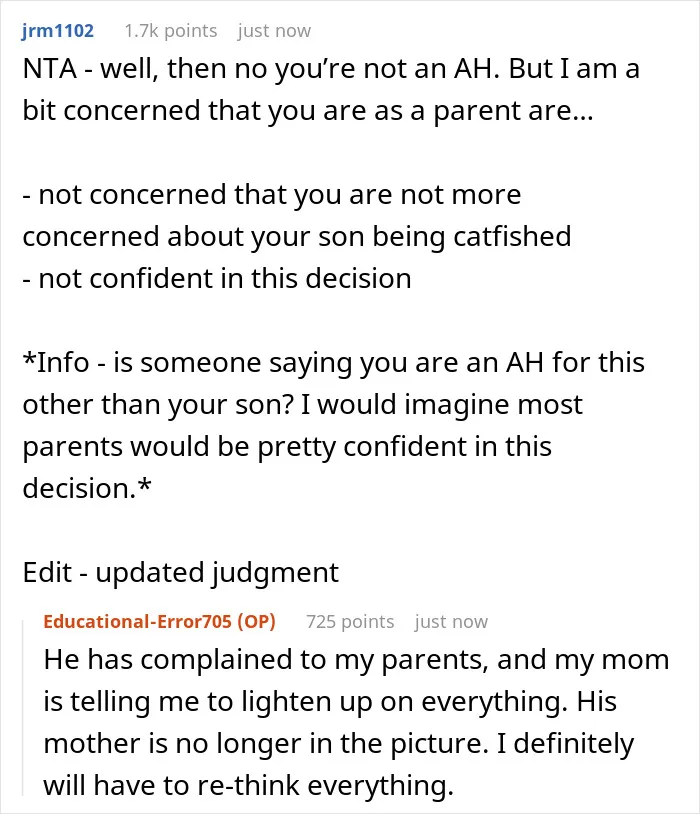The image size is (700, 814).
Task: Click the OP reply's just now timestamp
Action: (451, 621)
